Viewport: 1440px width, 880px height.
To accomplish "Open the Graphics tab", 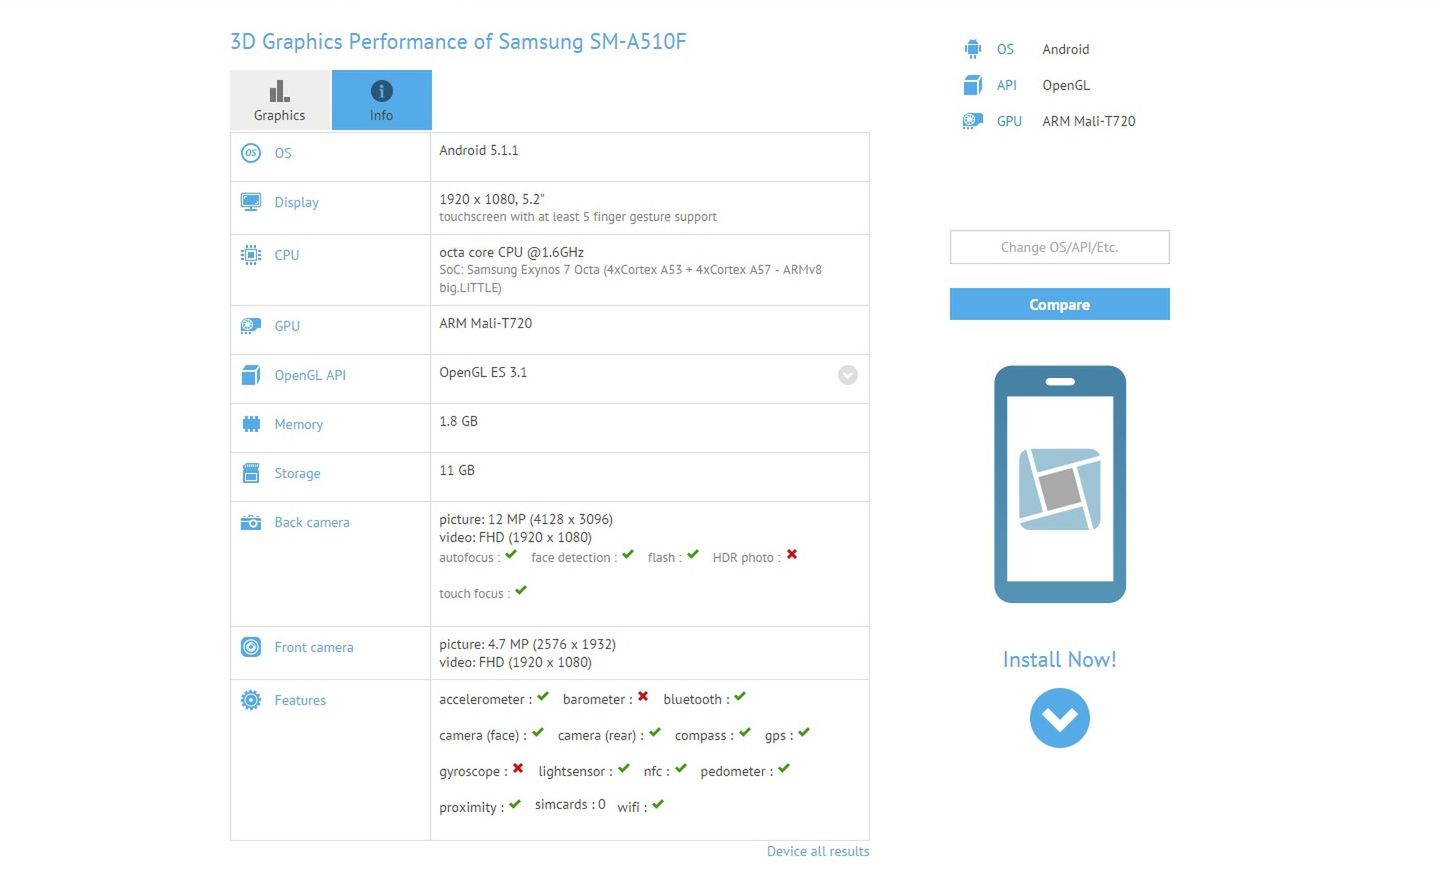I will click(280, 100).
